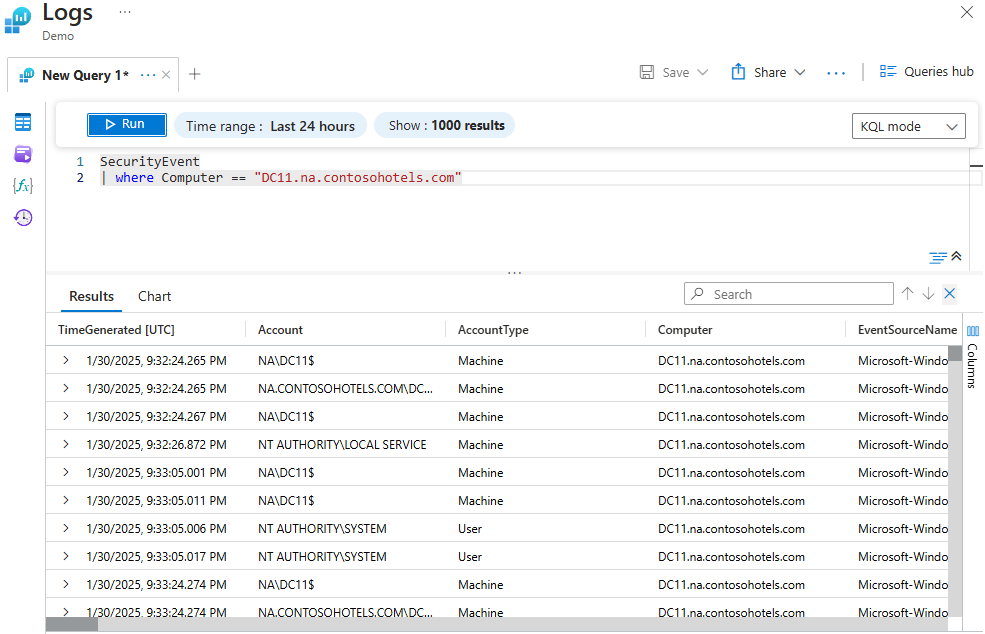Screen dimensions: 985x634
Task: Sort by EventSourceName column header
Action: coord(907,330)
